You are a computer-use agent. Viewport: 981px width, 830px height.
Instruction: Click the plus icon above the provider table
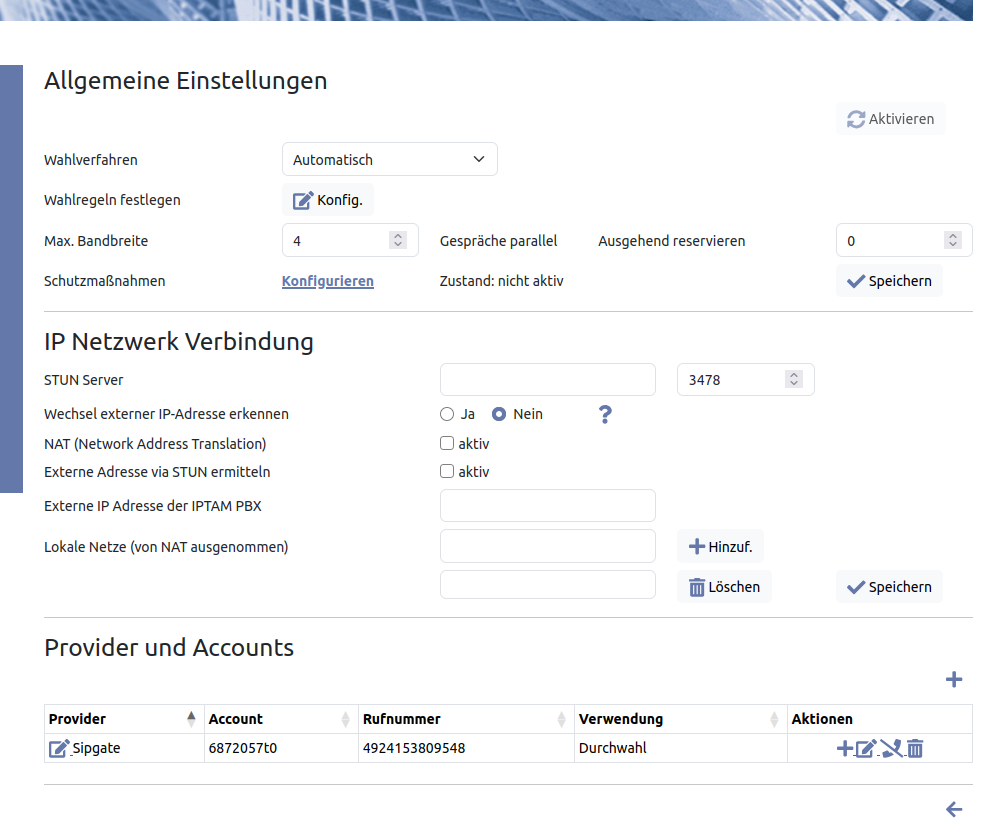click(x=953, y=680)
